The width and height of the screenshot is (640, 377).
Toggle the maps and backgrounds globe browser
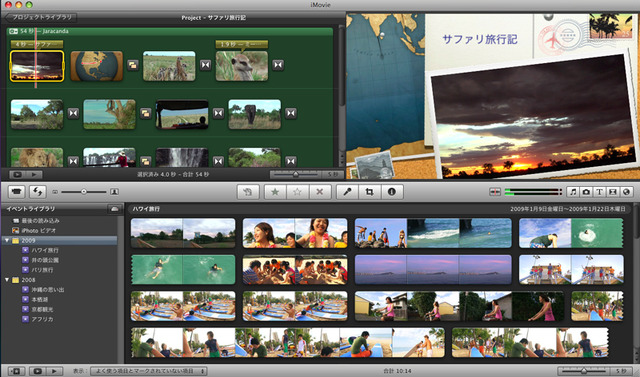[626, 192]
